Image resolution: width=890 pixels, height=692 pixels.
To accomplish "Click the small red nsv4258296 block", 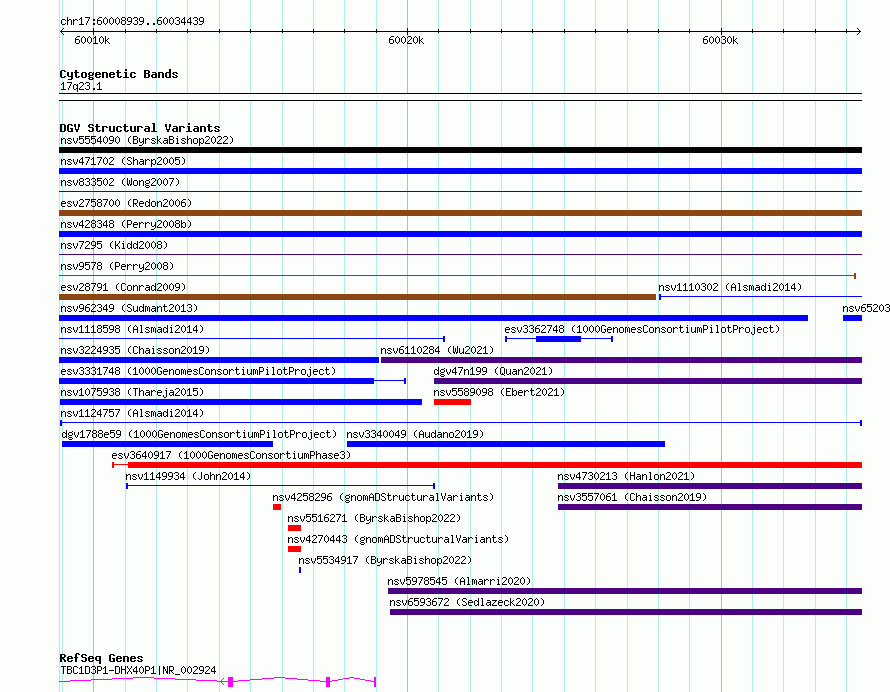I will (x=277, y=507).
